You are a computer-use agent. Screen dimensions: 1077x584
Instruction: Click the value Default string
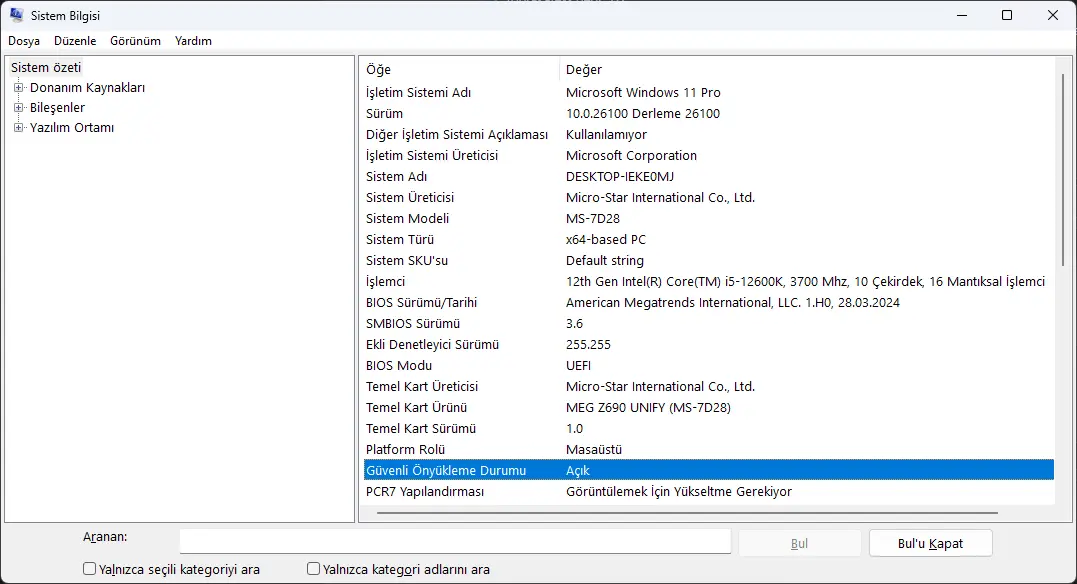[604, 260]
